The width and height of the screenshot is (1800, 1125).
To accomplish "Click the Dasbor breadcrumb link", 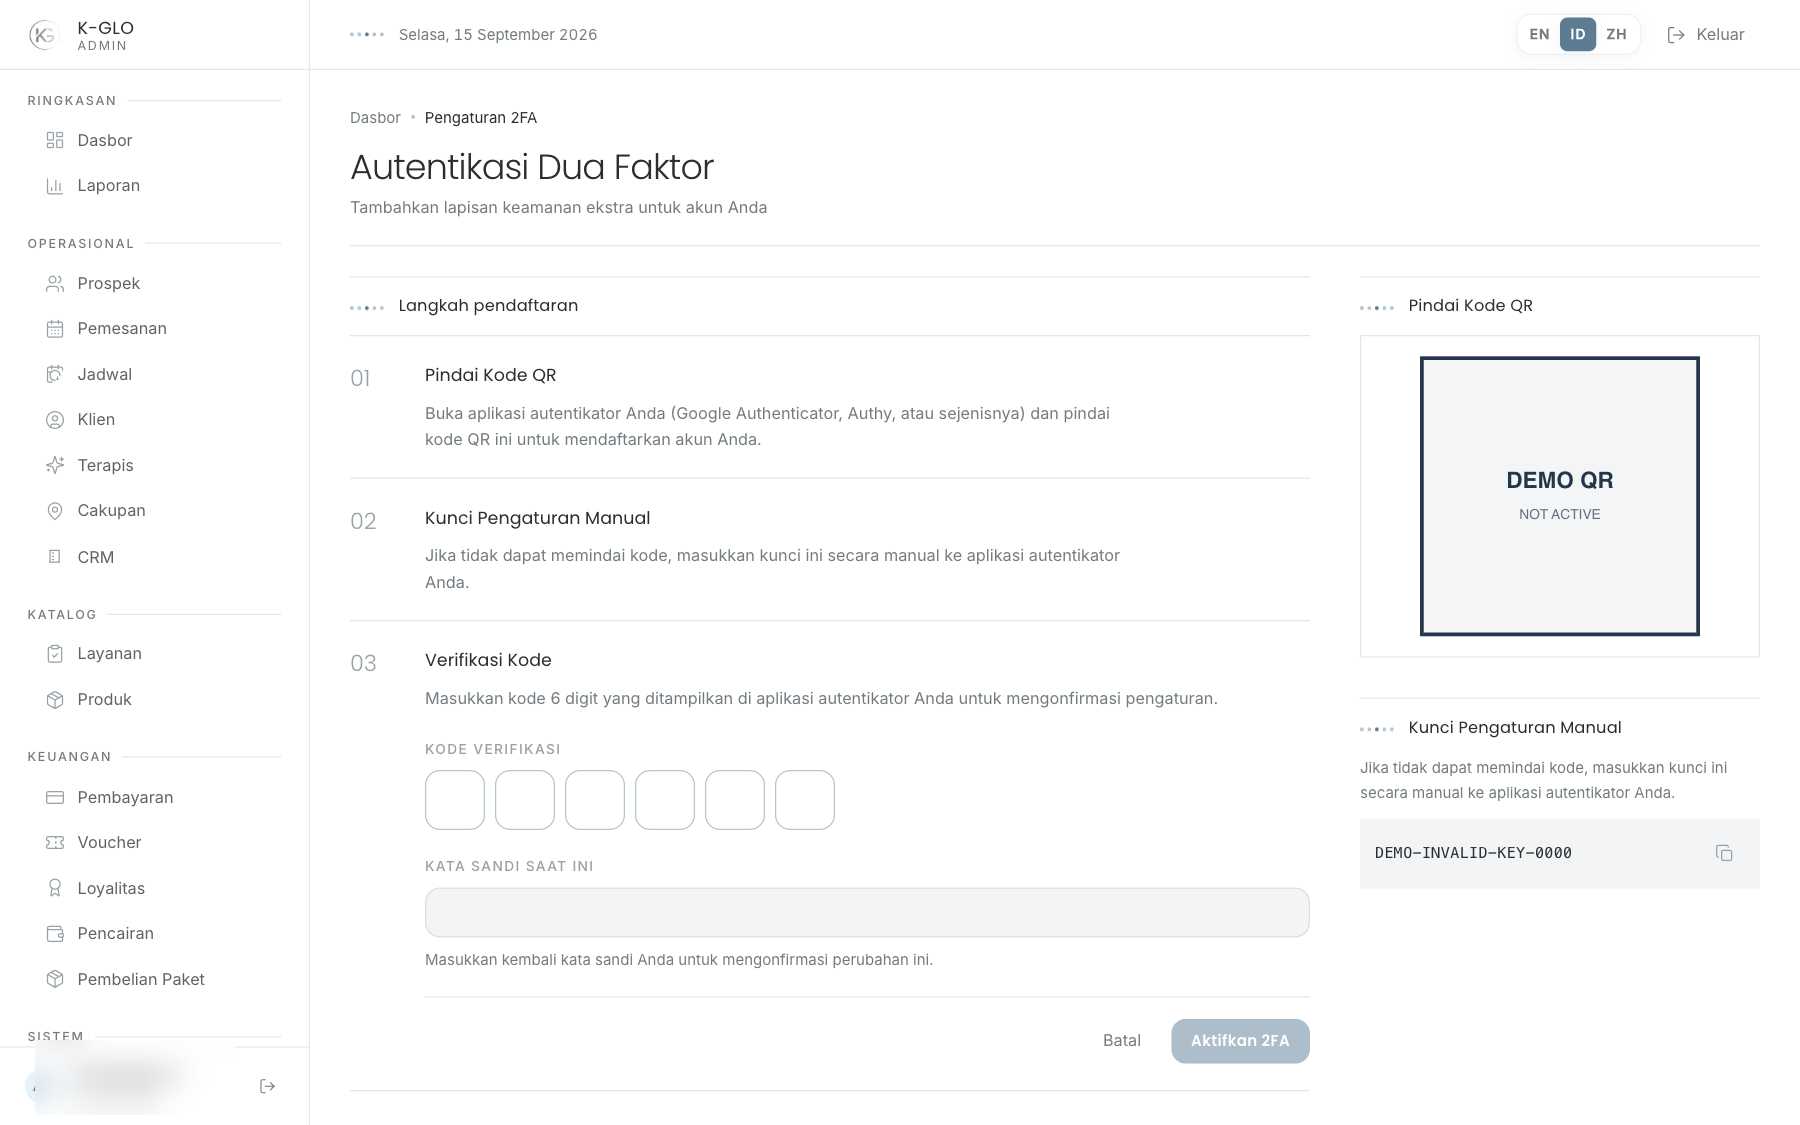I will (x=375, y=118).
